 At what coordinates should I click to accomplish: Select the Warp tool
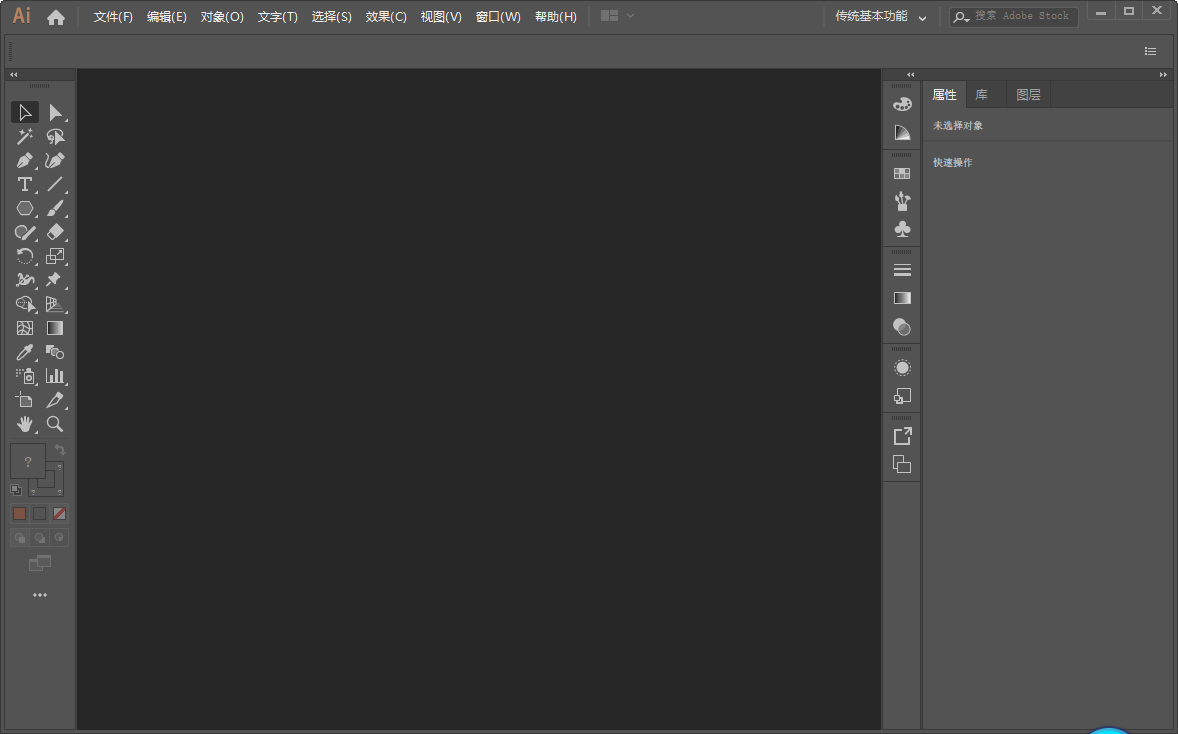tap(25, 280)
